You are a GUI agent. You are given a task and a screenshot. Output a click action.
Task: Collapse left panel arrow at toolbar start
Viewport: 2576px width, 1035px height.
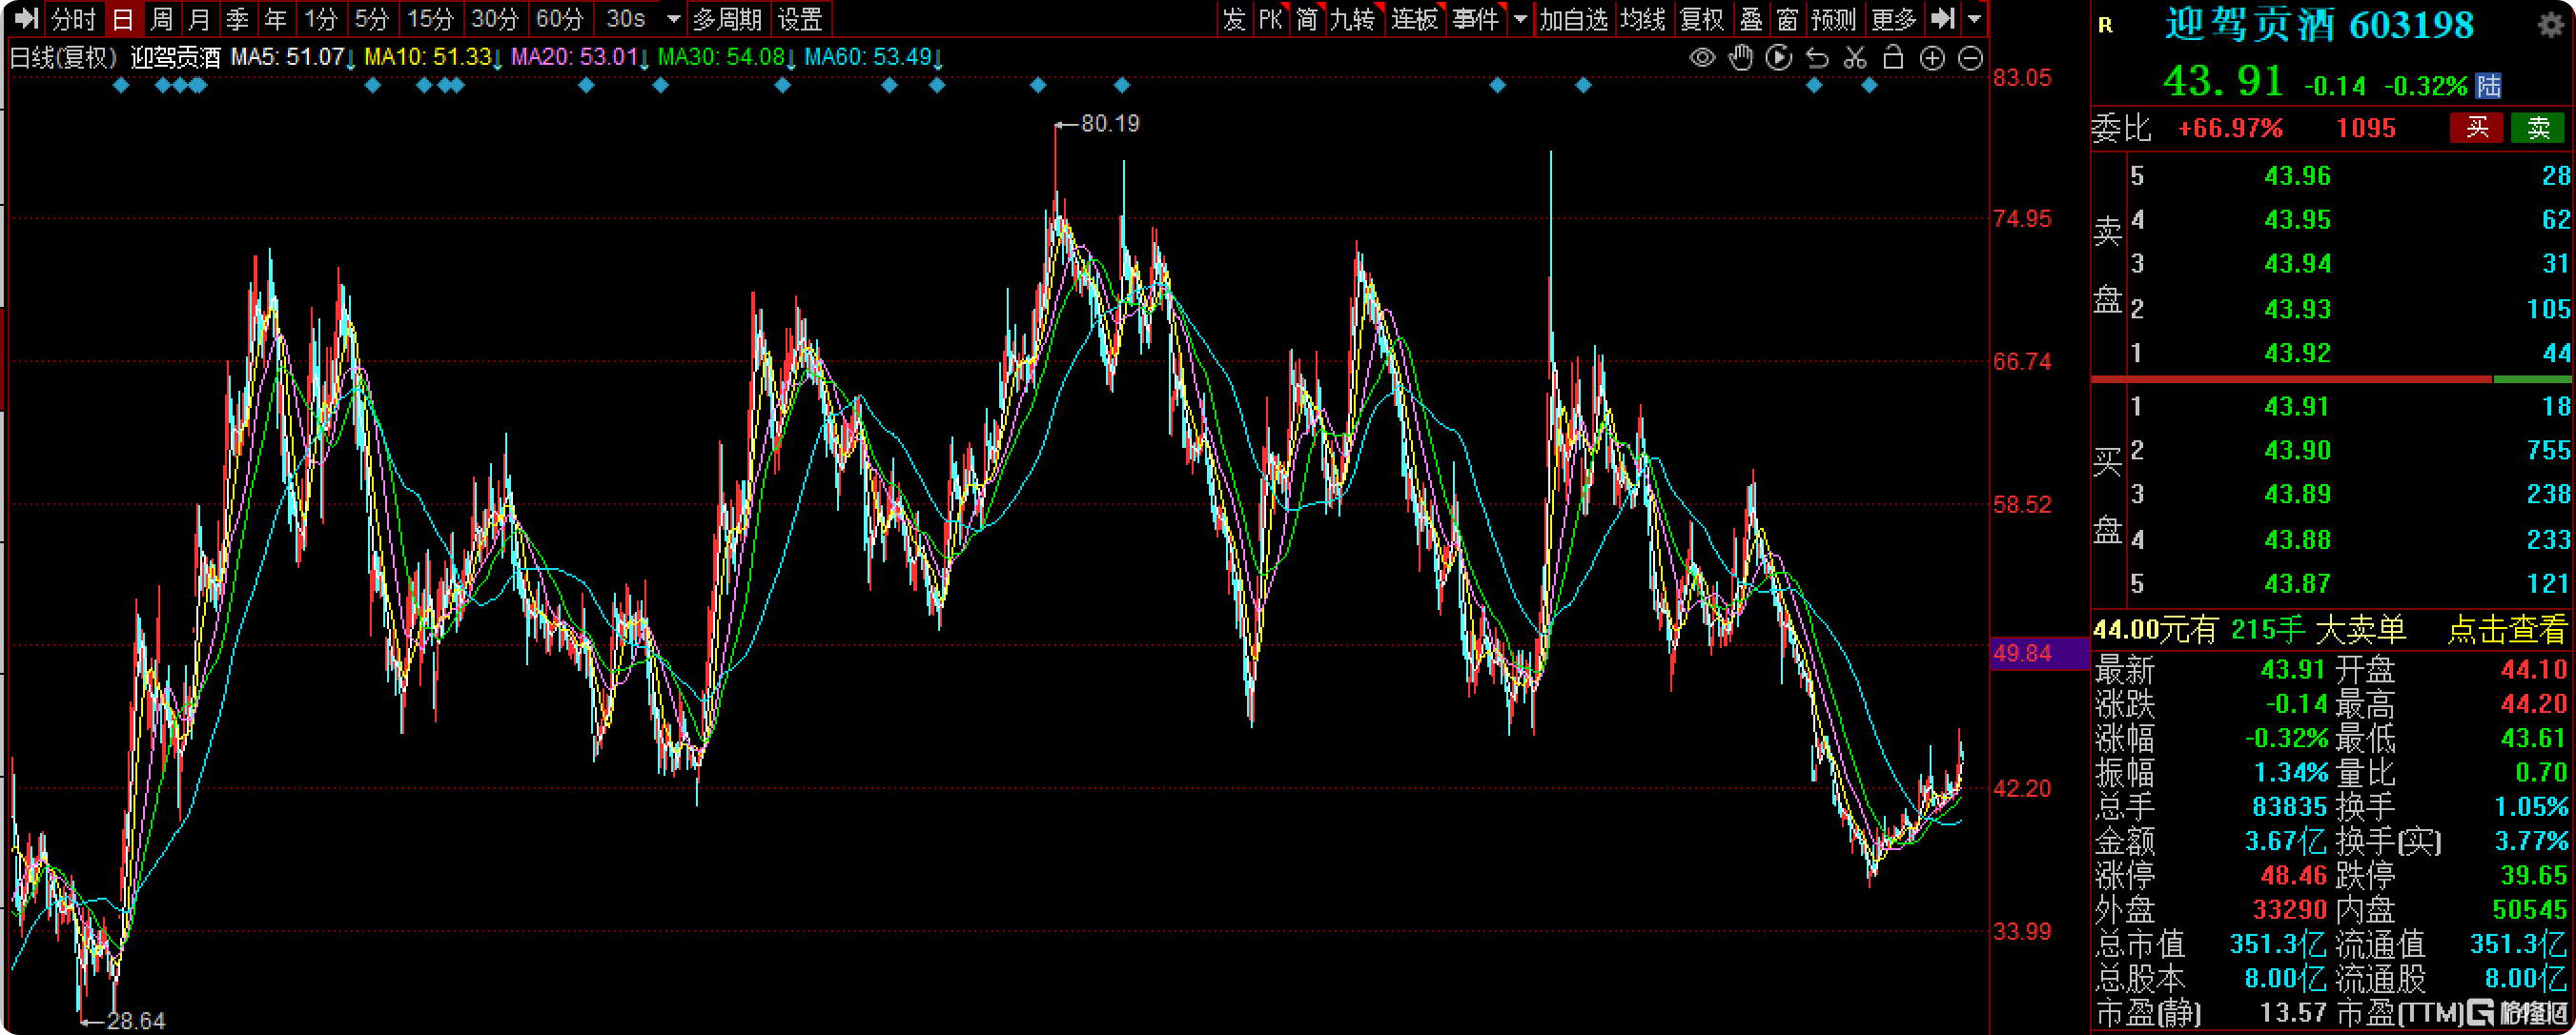25,18
